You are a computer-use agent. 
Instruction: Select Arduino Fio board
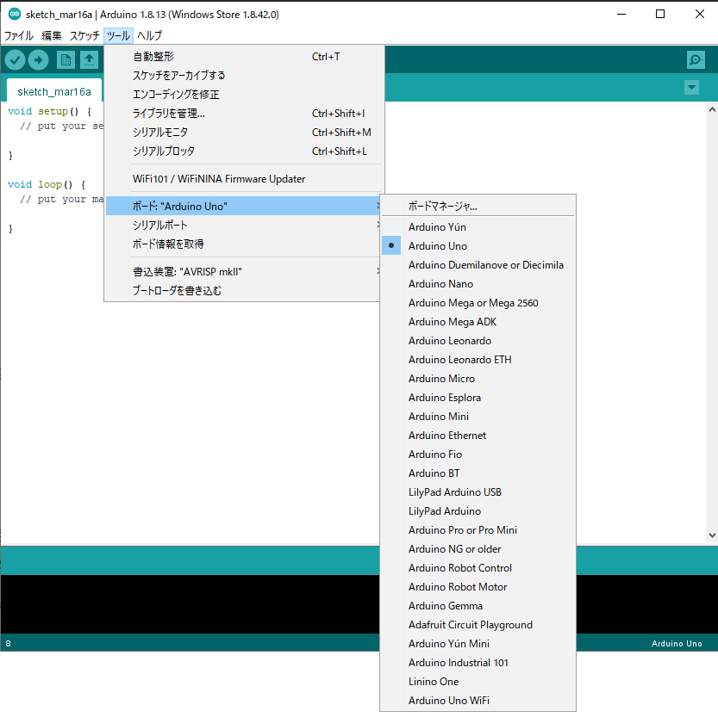click(x=478, y=454)
